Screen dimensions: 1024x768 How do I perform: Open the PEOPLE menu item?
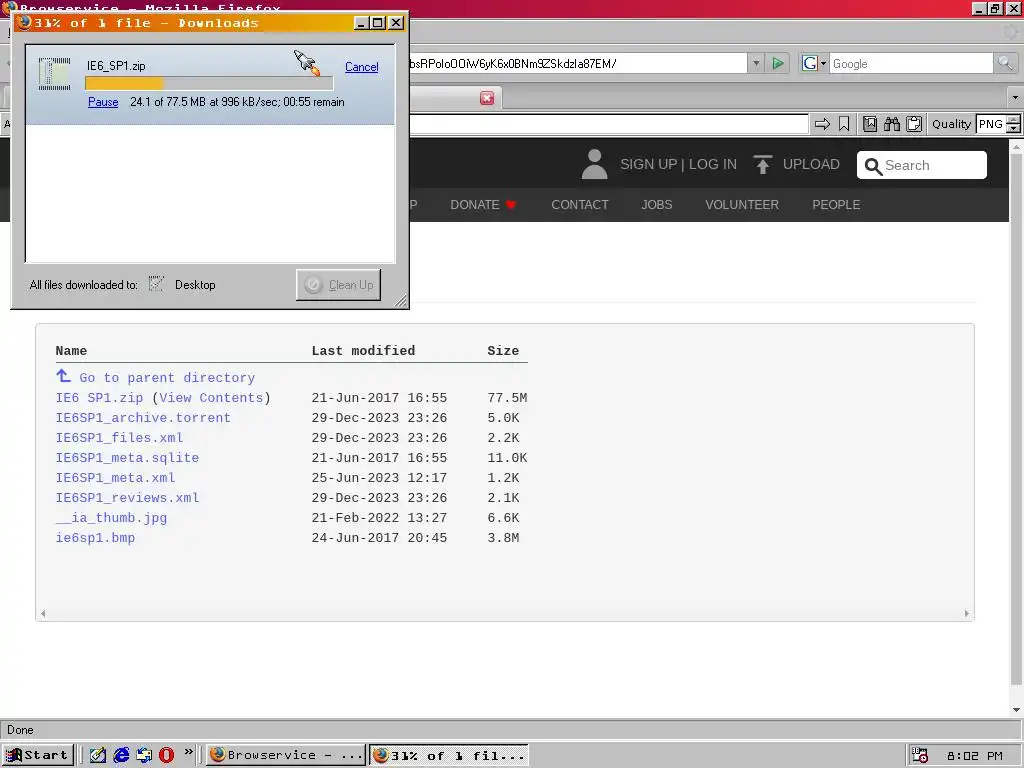point(836,205)
